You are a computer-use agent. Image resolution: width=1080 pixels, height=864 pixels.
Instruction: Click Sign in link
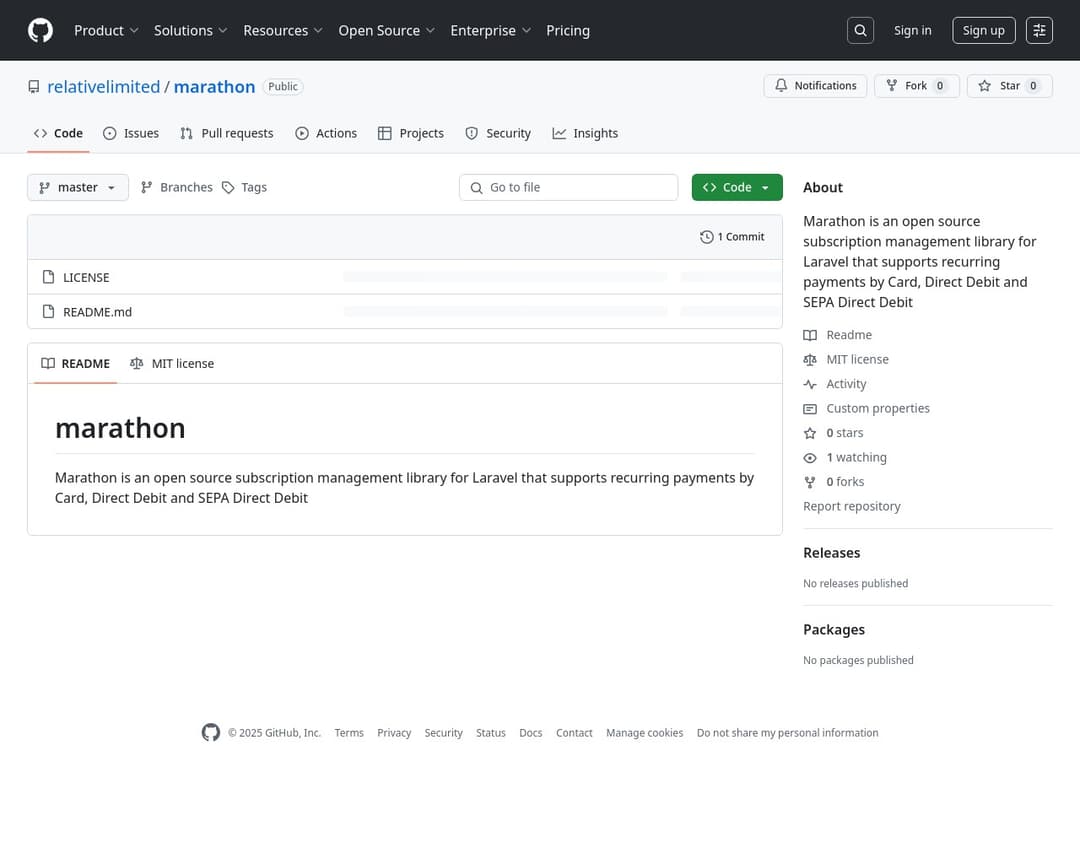pos(912,30)
